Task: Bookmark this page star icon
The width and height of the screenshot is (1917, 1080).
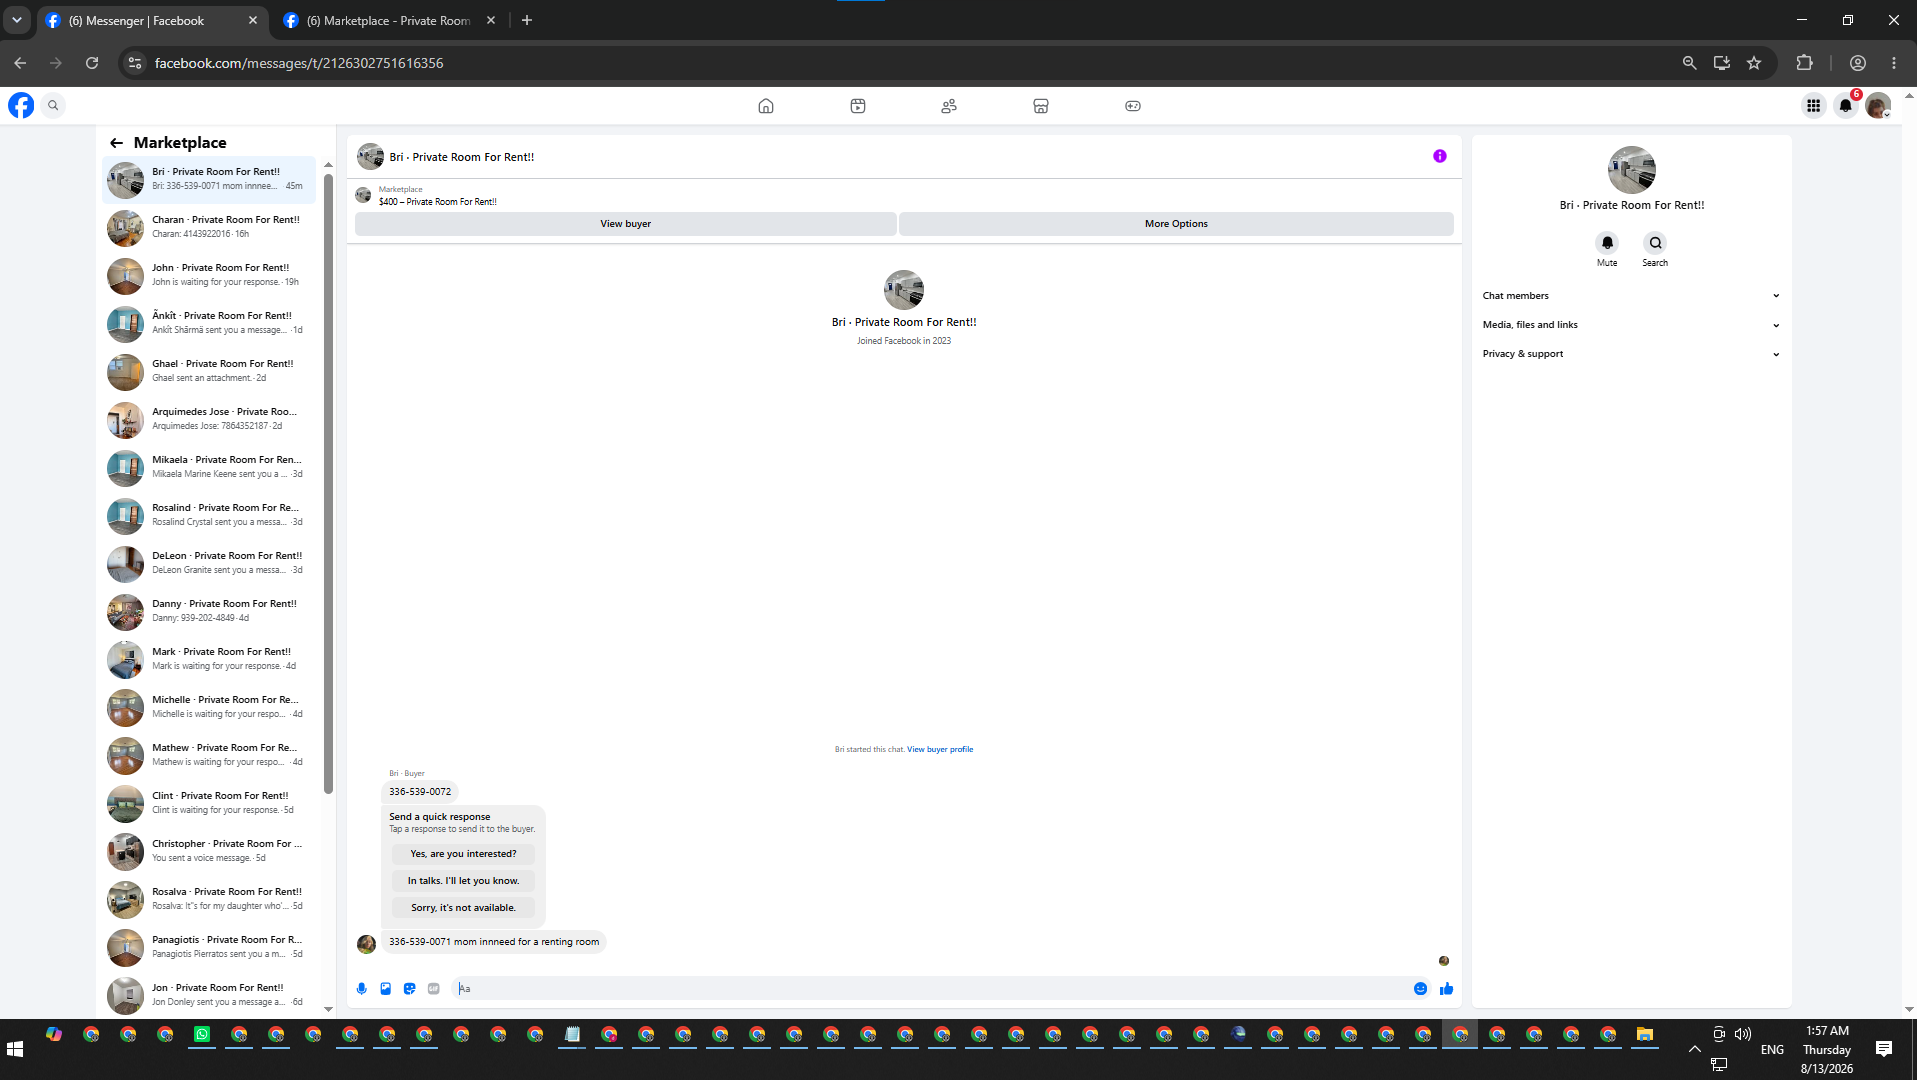Action: [x=1754, y=63]
